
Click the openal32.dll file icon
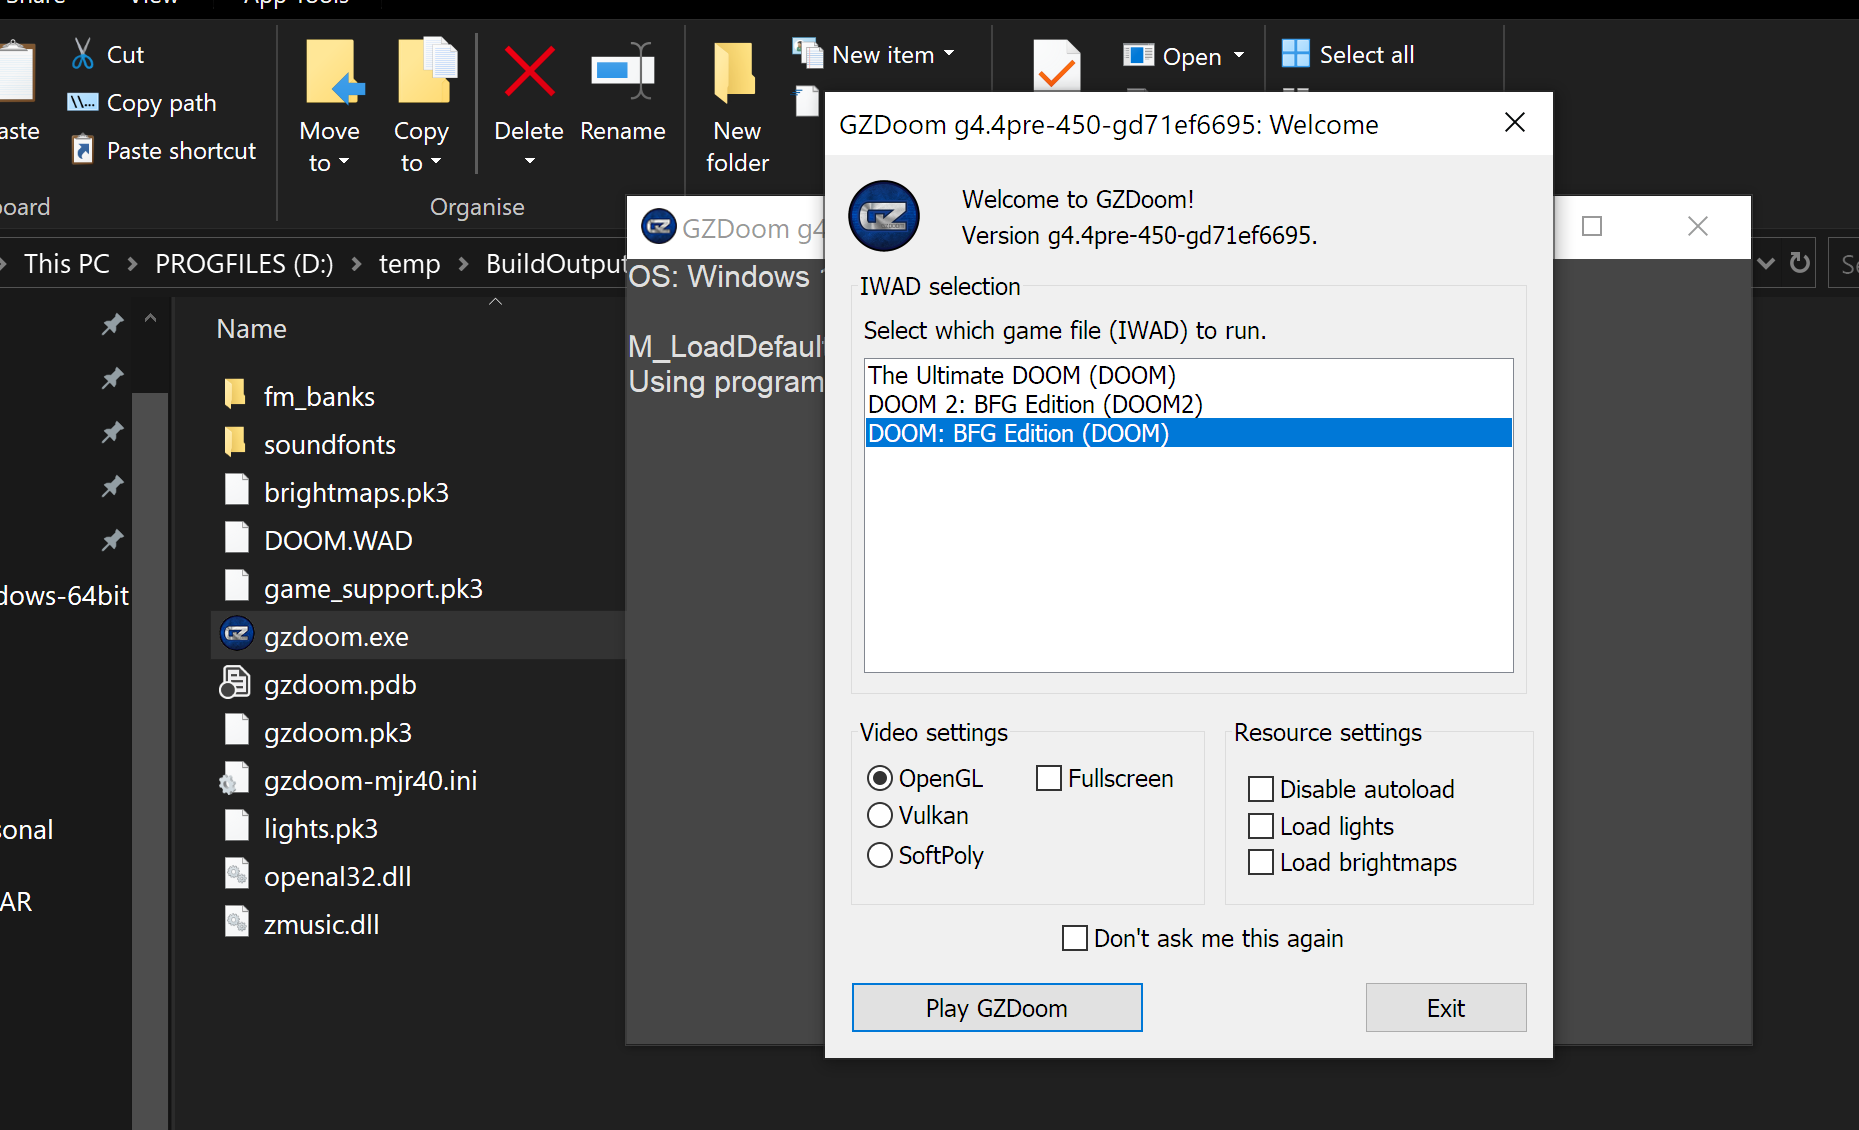[237, 874]
